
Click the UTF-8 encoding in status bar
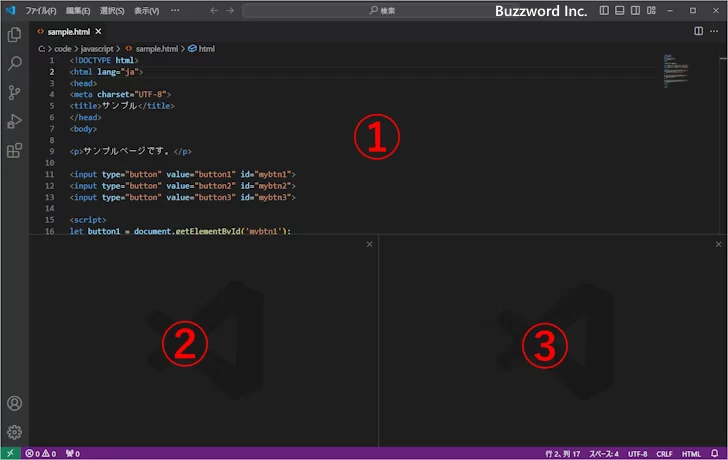638,453
